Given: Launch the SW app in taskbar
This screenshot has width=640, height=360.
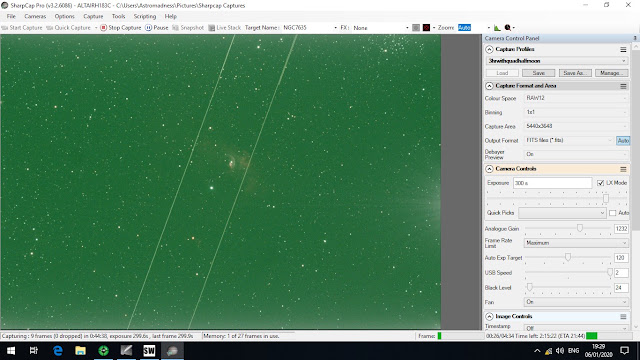Looking at the screenshot, I should tap(149, 351).
